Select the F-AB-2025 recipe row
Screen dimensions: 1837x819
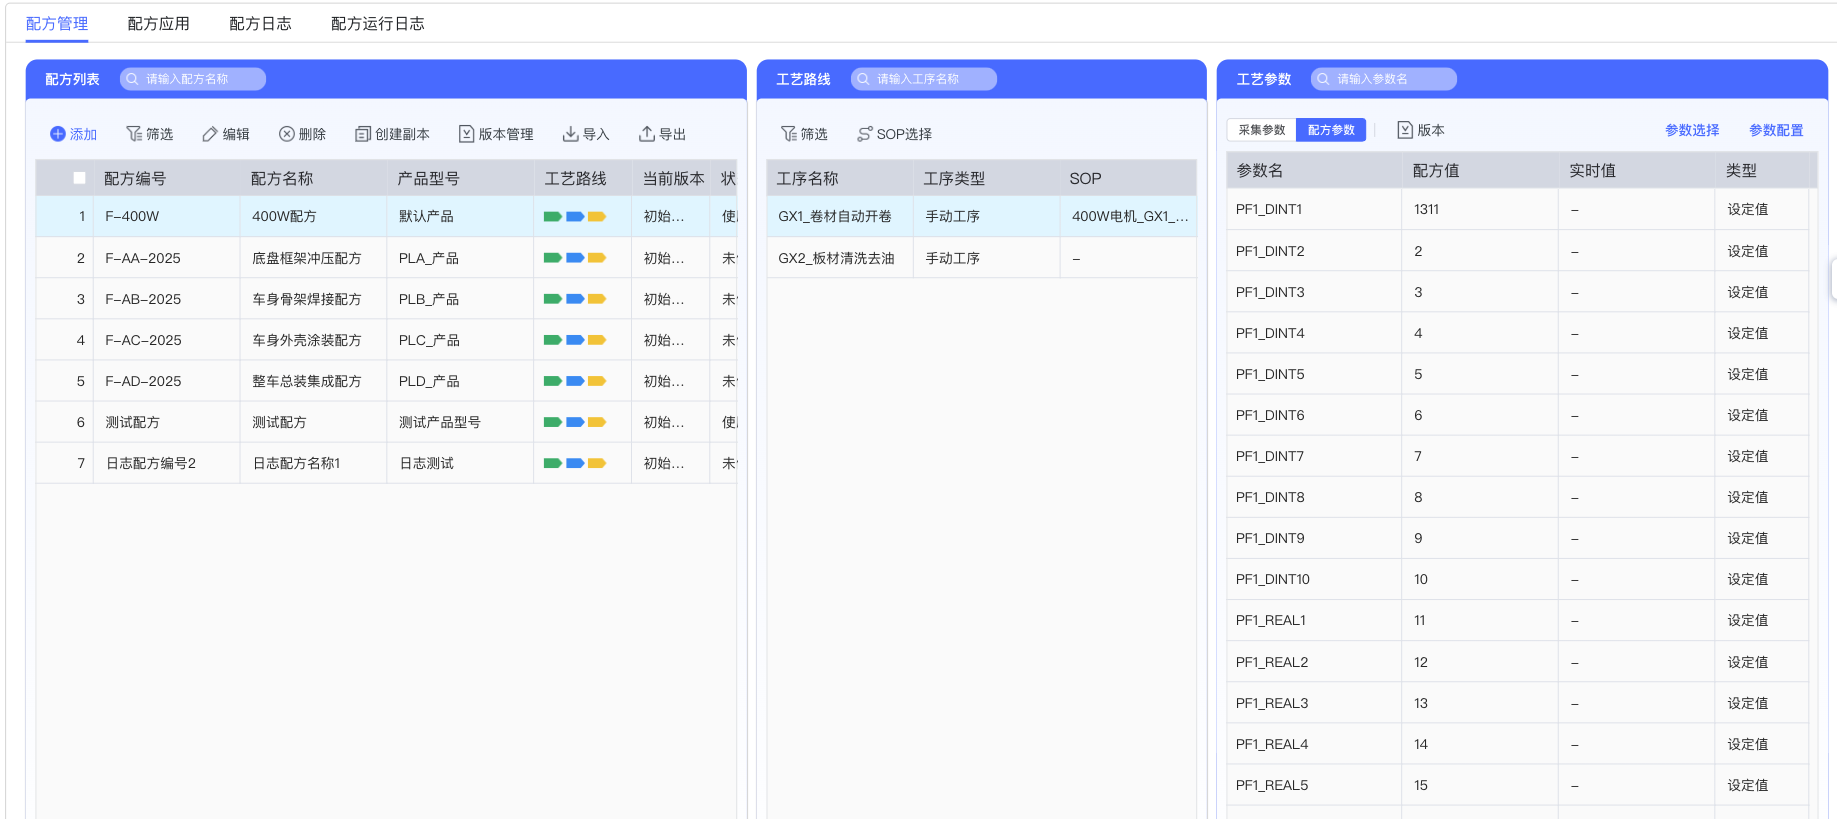[x=143, y=299]
